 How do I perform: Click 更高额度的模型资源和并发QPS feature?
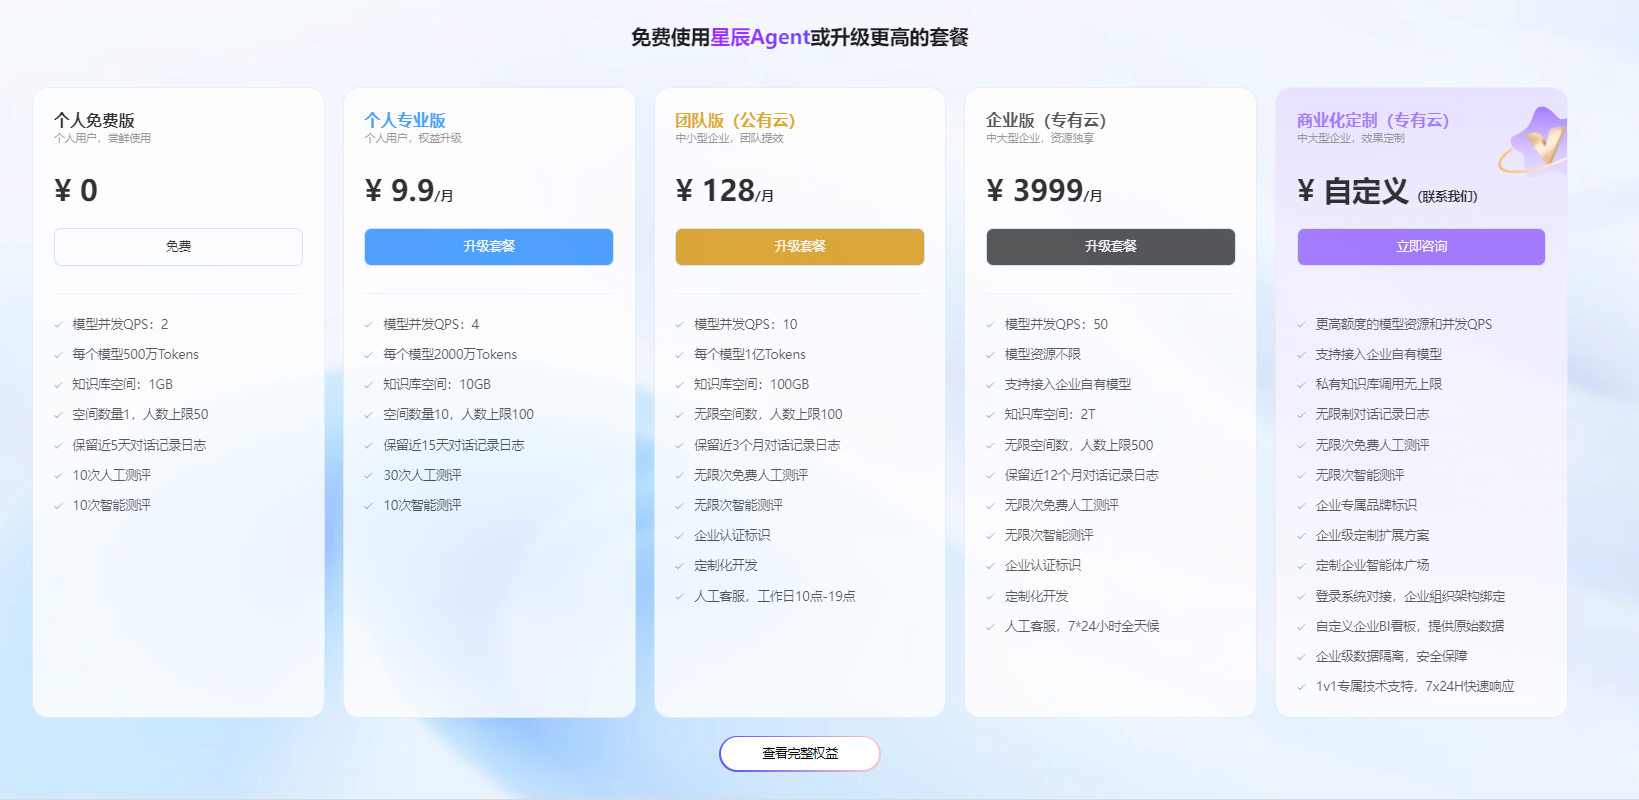(x=1404, y=324)
